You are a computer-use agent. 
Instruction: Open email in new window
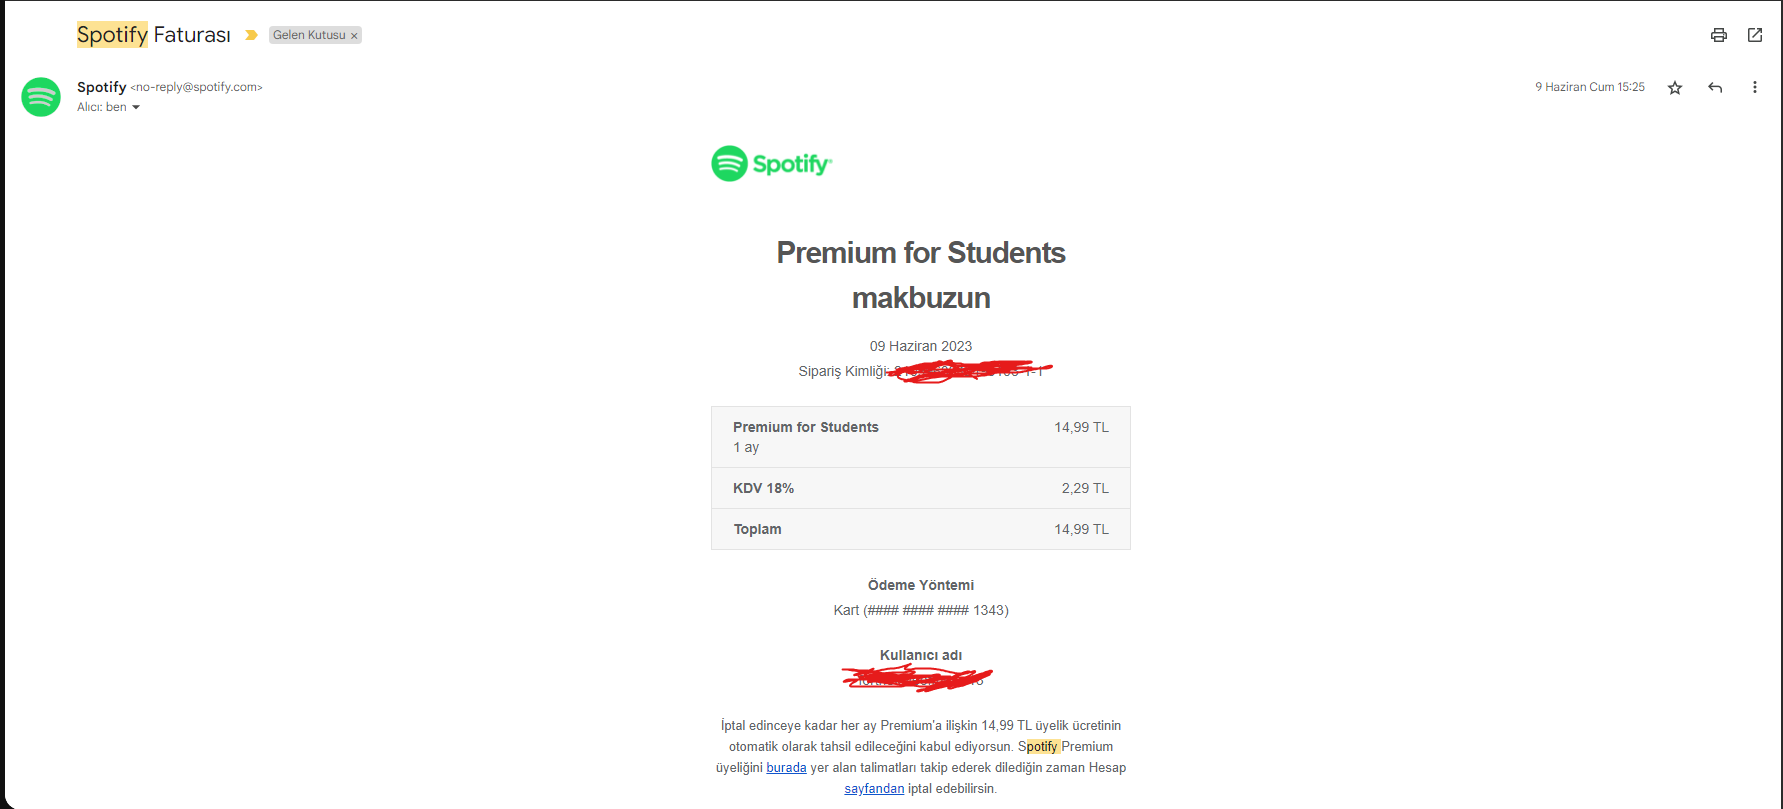pyautogui.click(x=1755, y=35)
